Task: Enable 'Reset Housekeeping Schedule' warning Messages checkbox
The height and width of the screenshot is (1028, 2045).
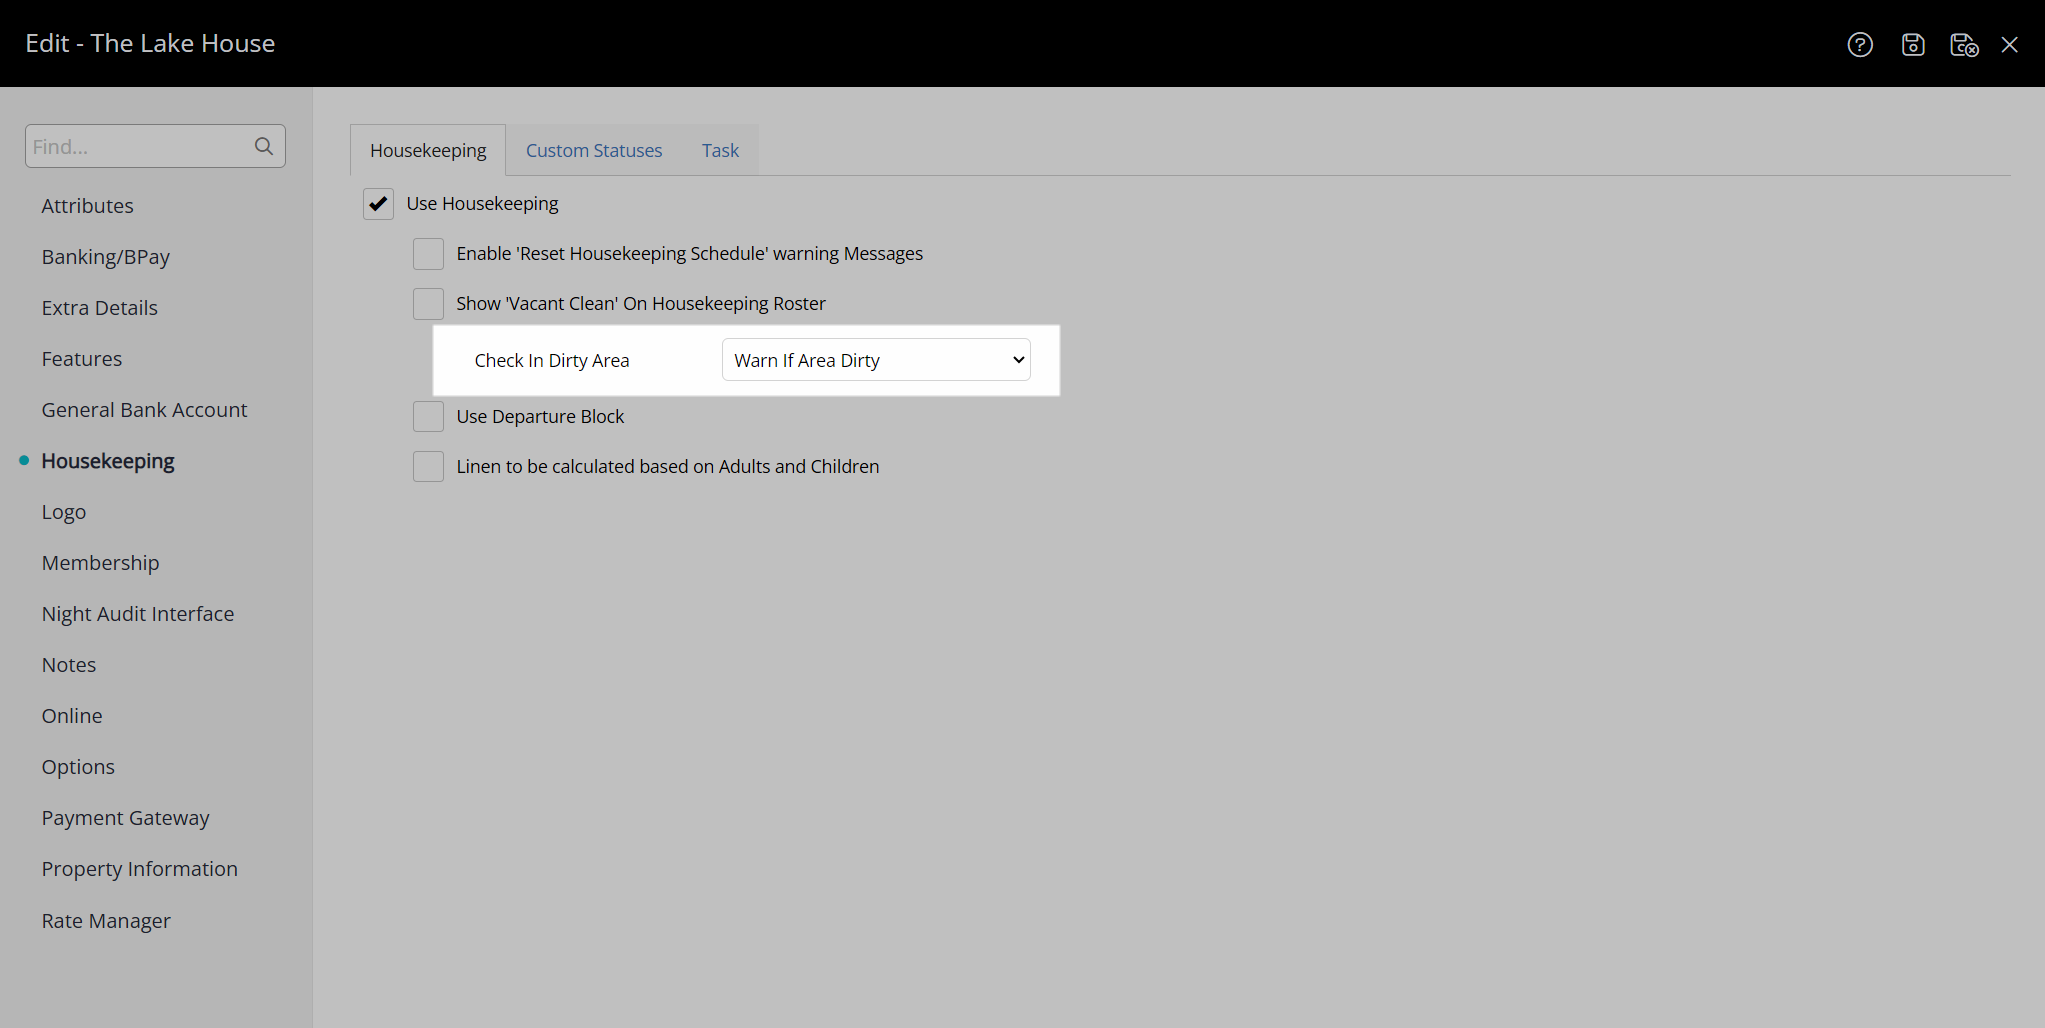Action: point(428,254)
